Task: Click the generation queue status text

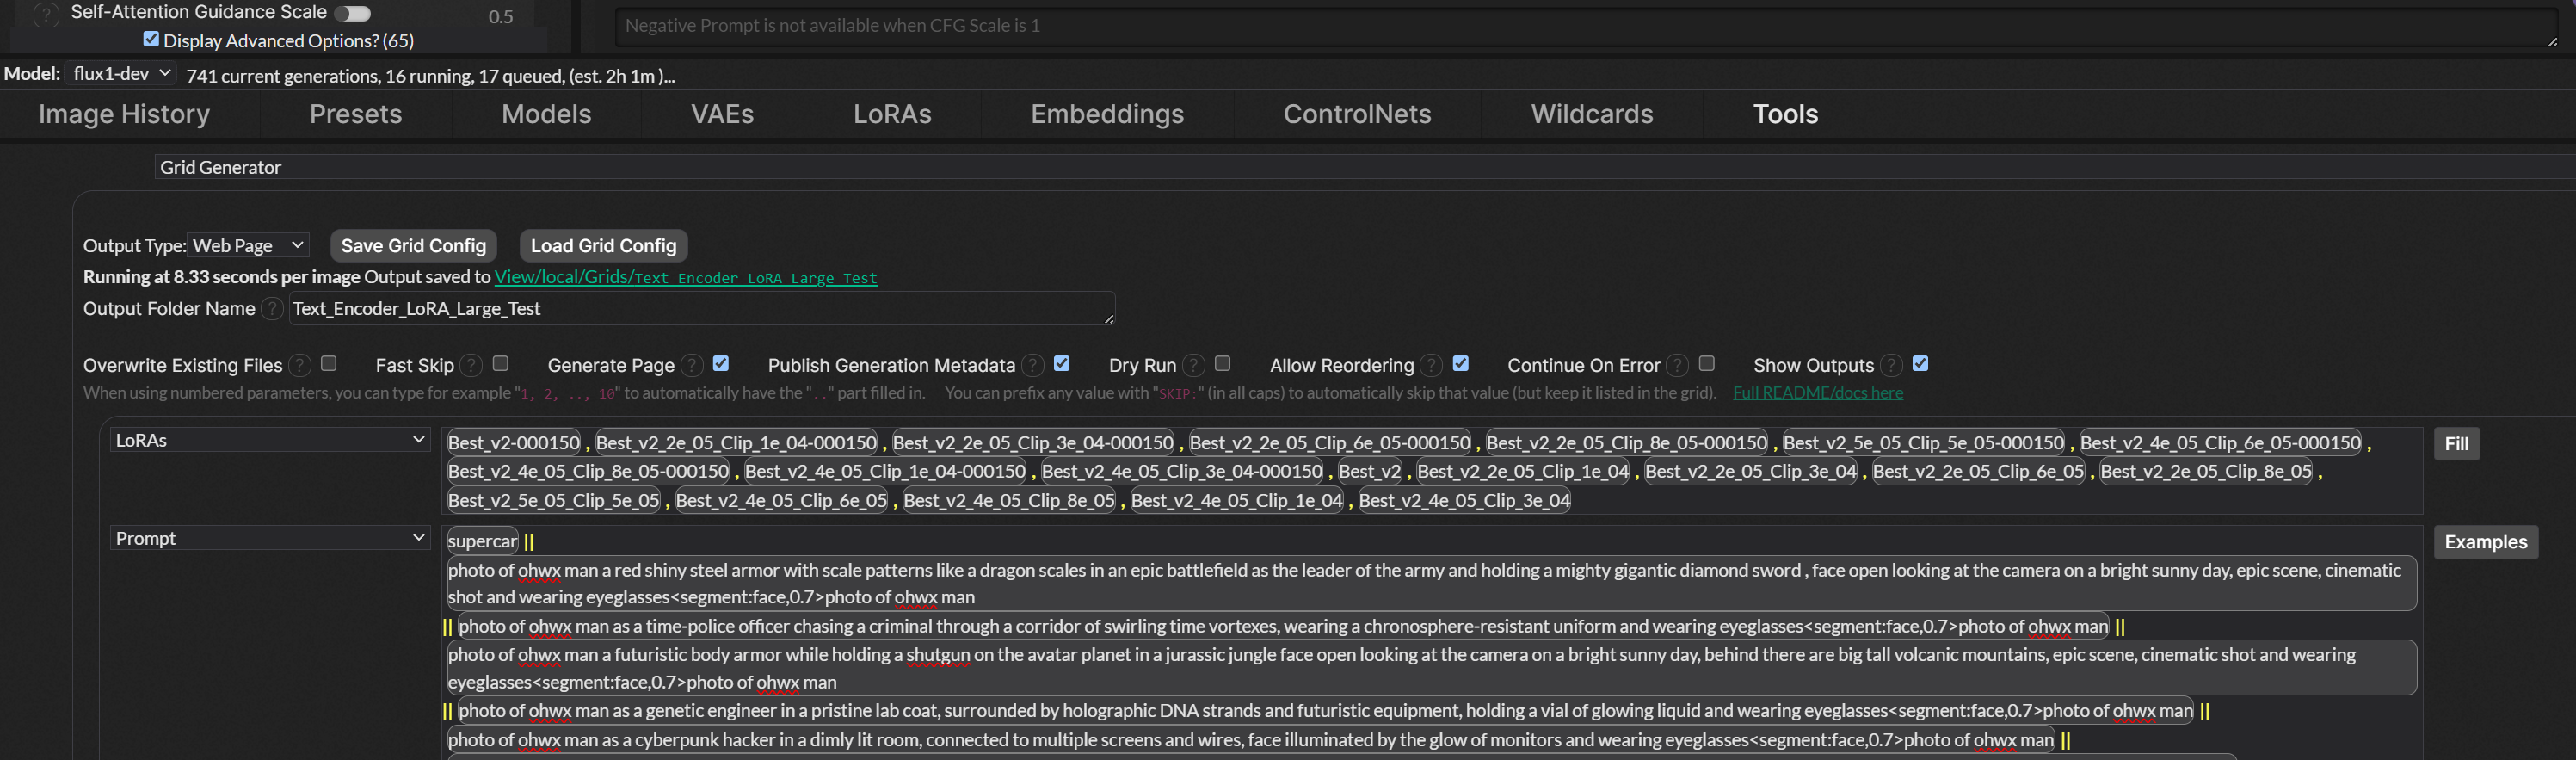Action: coord(430,76)
